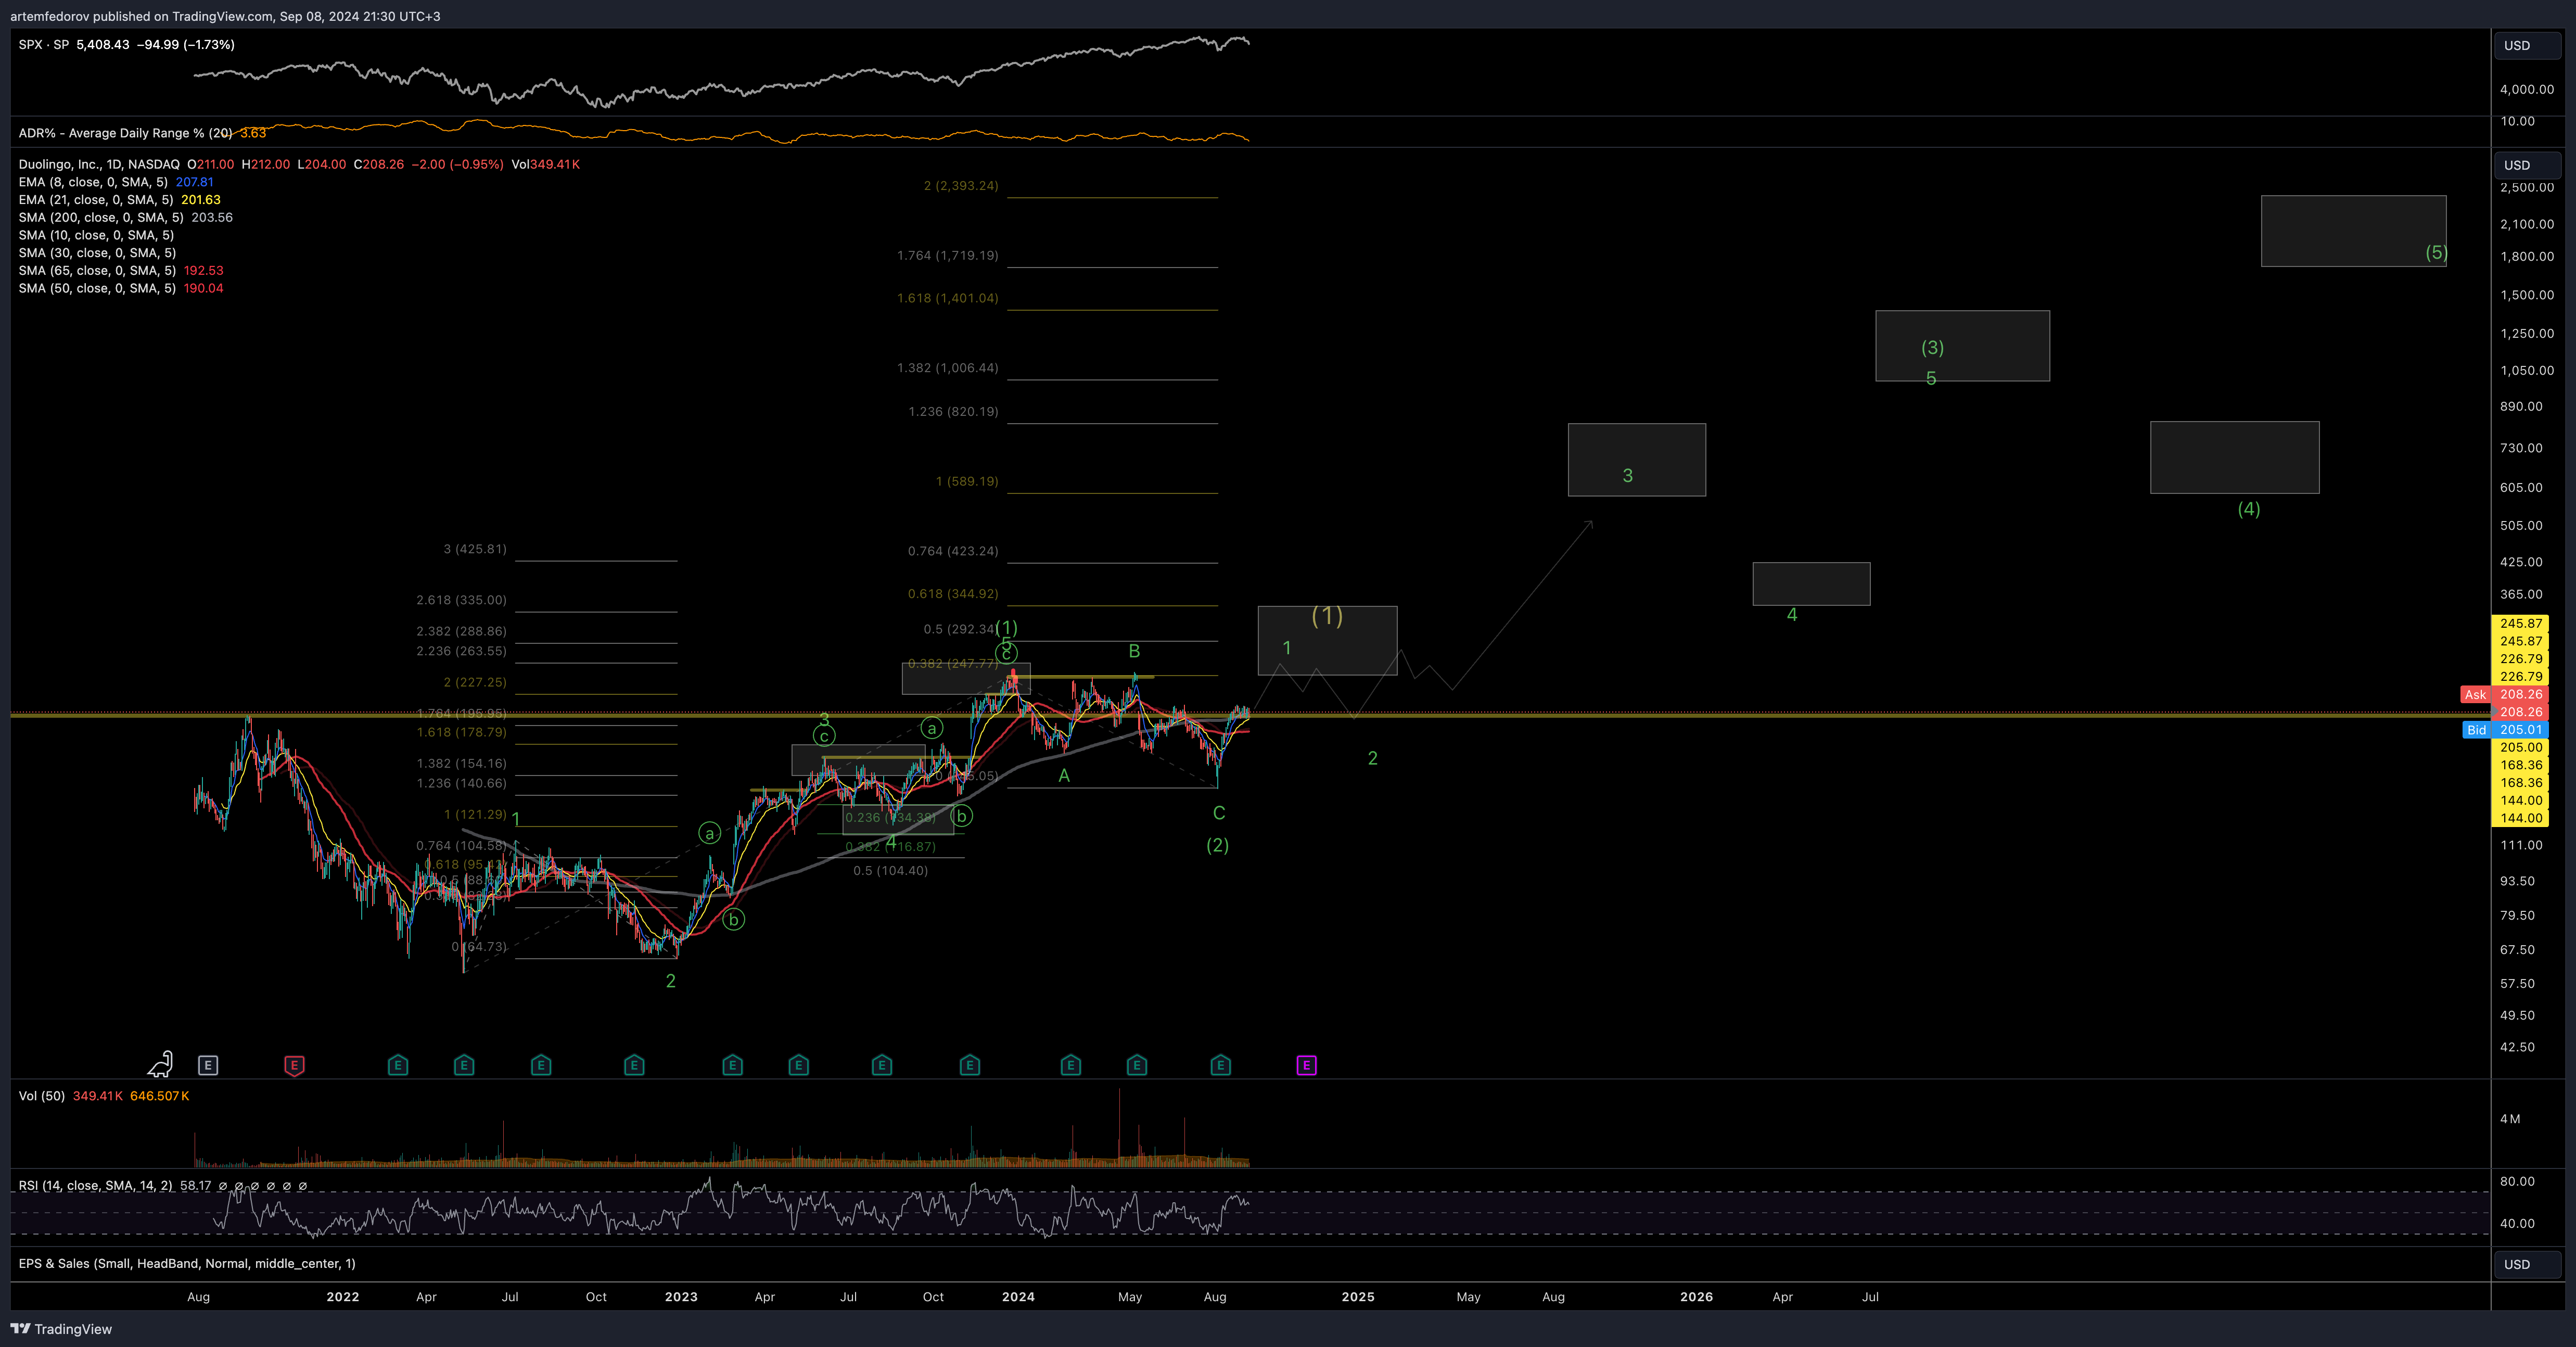Select the EPS & Sales indicator legend

[x=187, y=1264]
